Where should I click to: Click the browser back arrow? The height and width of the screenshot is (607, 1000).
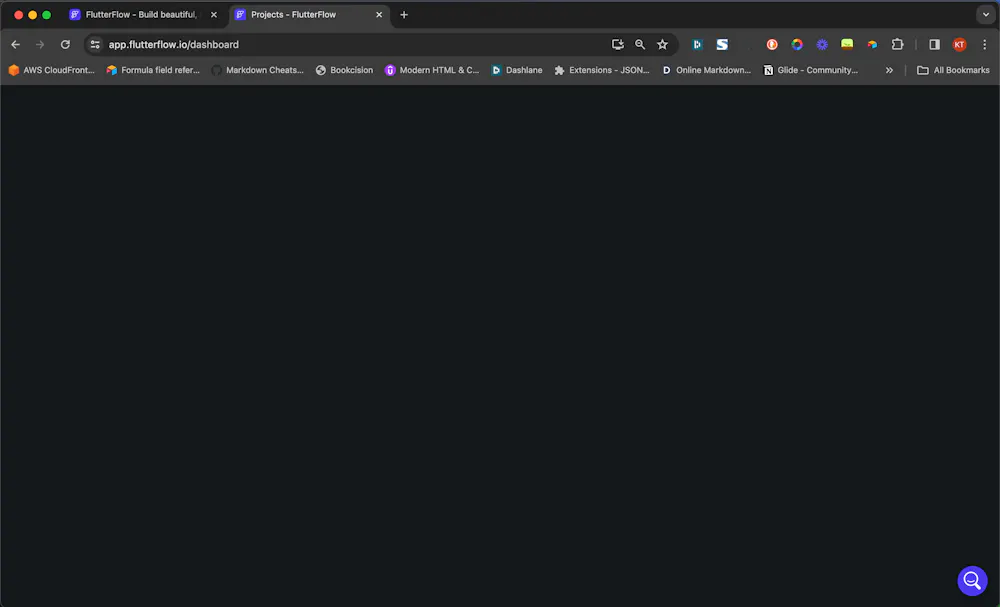pyautogui.click(x=16, y=45)
